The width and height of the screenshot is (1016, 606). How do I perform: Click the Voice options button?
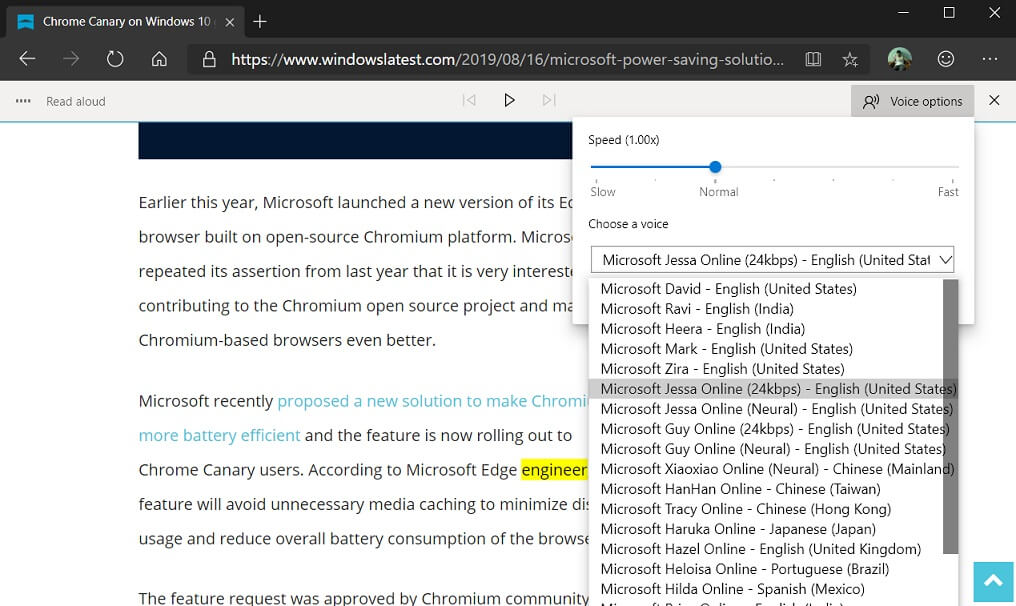click(912, 100)
